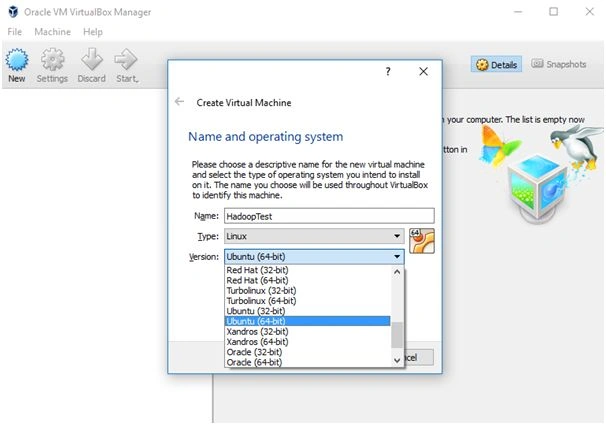606x425 pixels.
Task: Open the Machine menu
Action: point(53,32)
